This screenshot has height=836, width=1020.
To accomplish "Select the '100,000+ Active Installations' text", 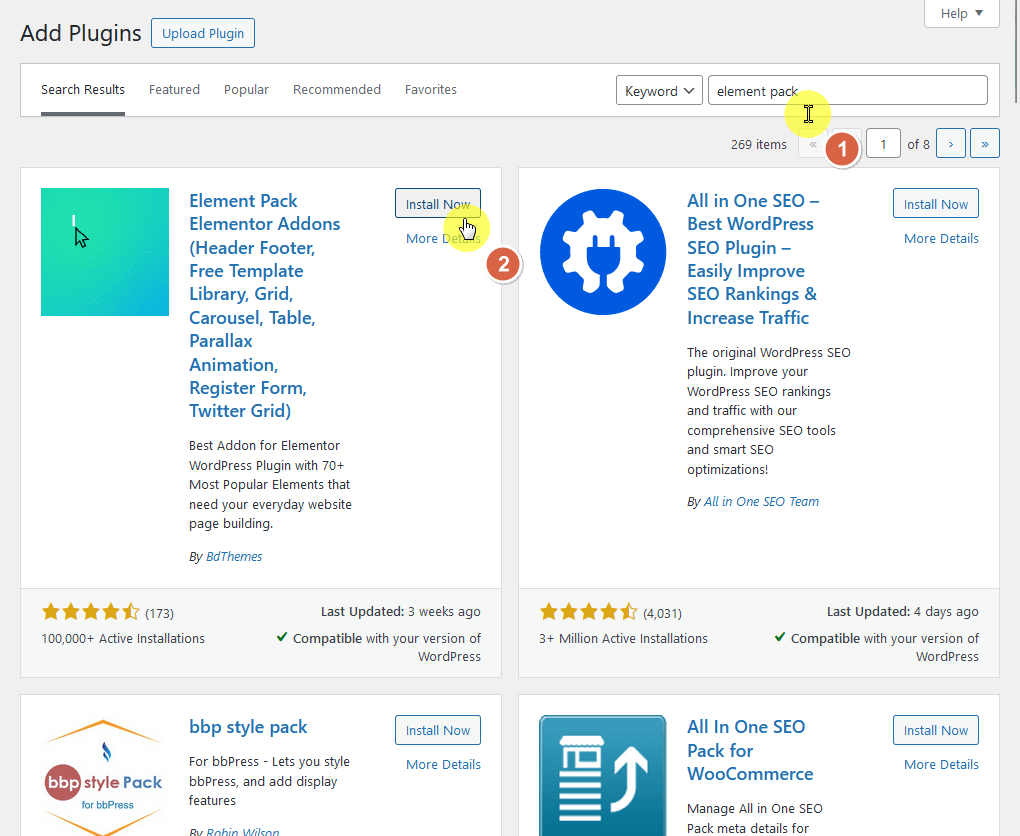I will click(123, 638).
